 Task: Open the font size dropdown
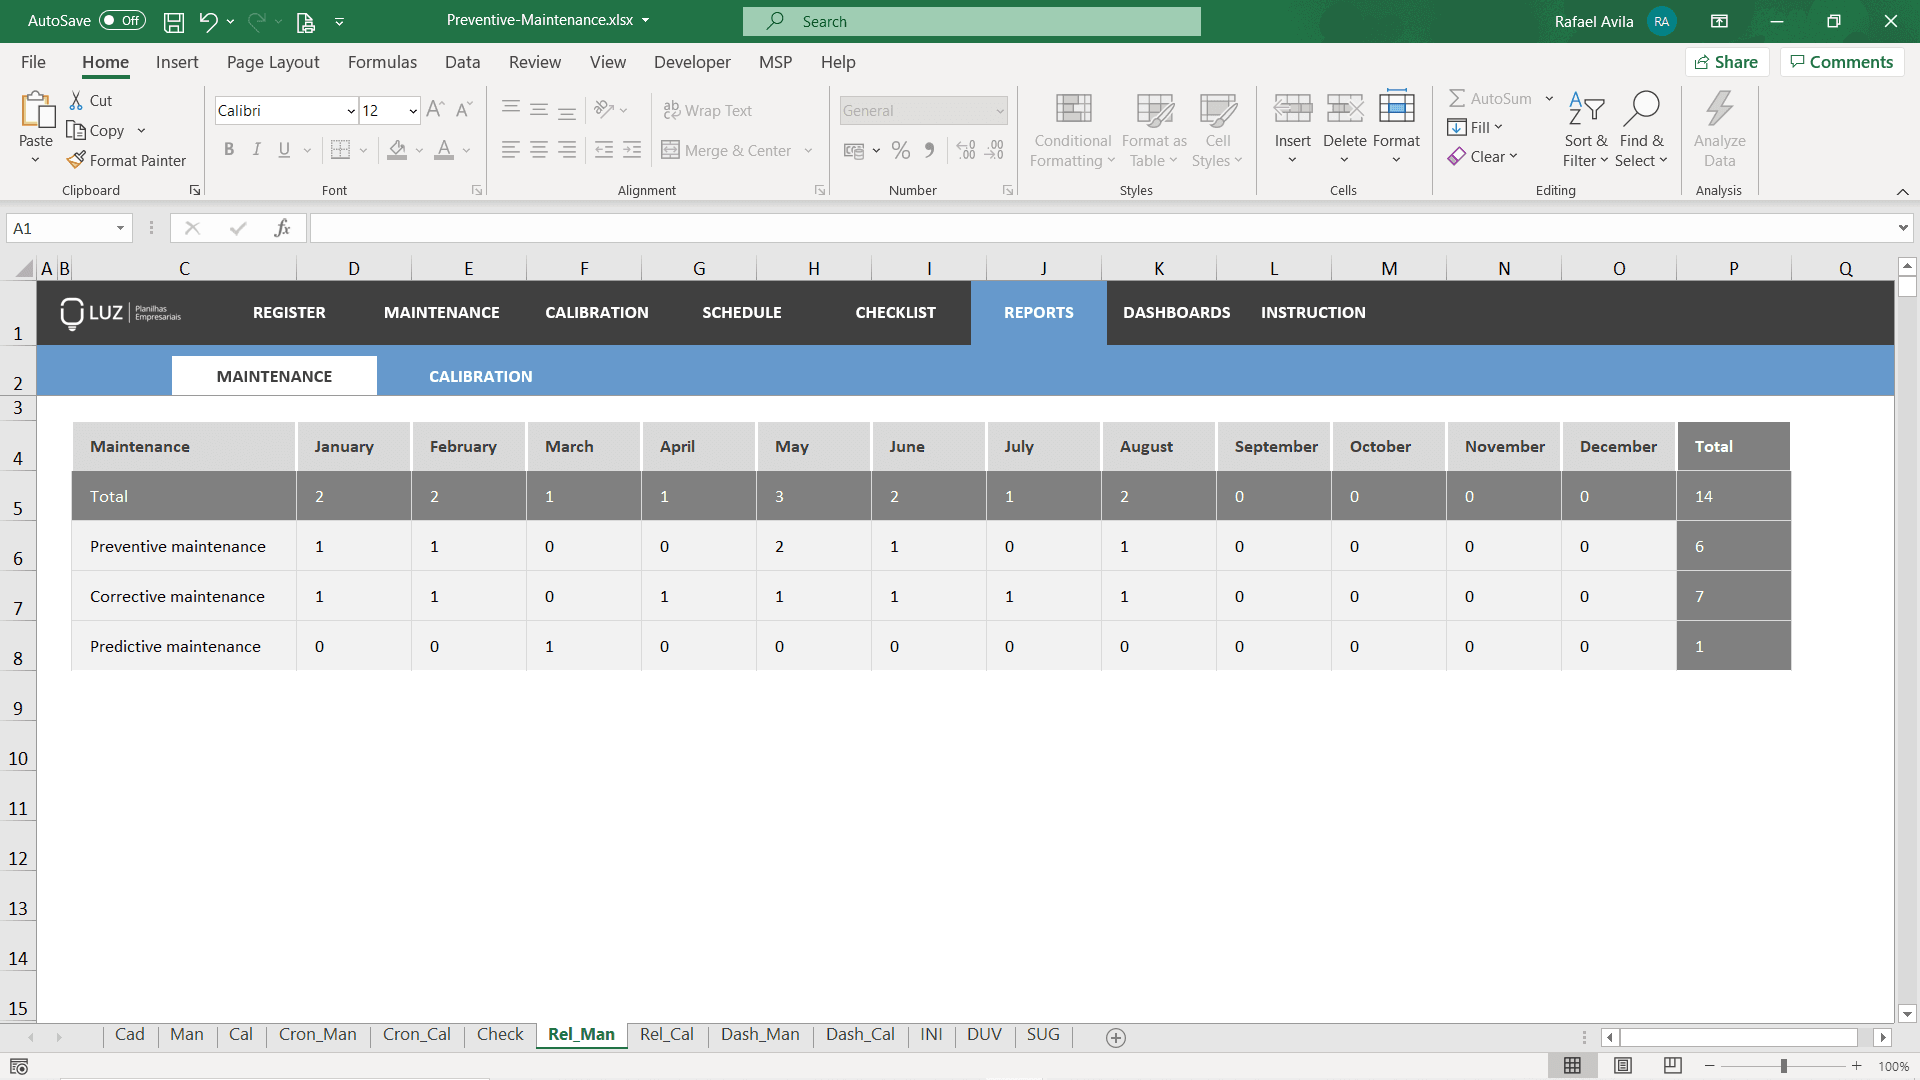tap(411, 110)
